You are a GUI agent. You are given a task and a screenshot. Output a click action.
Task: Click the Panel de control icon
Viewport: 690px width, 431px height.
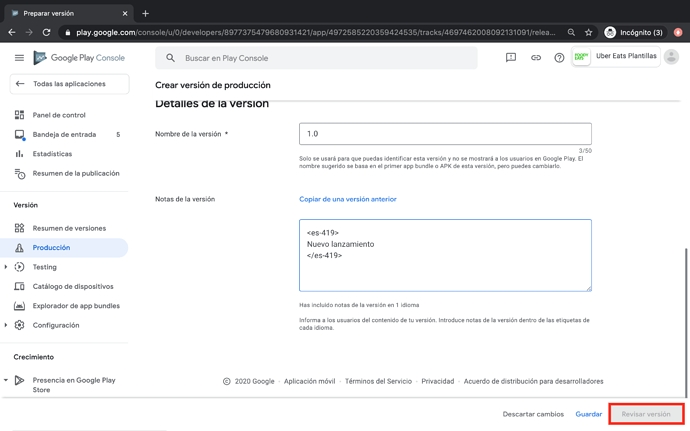click(19, 115)
